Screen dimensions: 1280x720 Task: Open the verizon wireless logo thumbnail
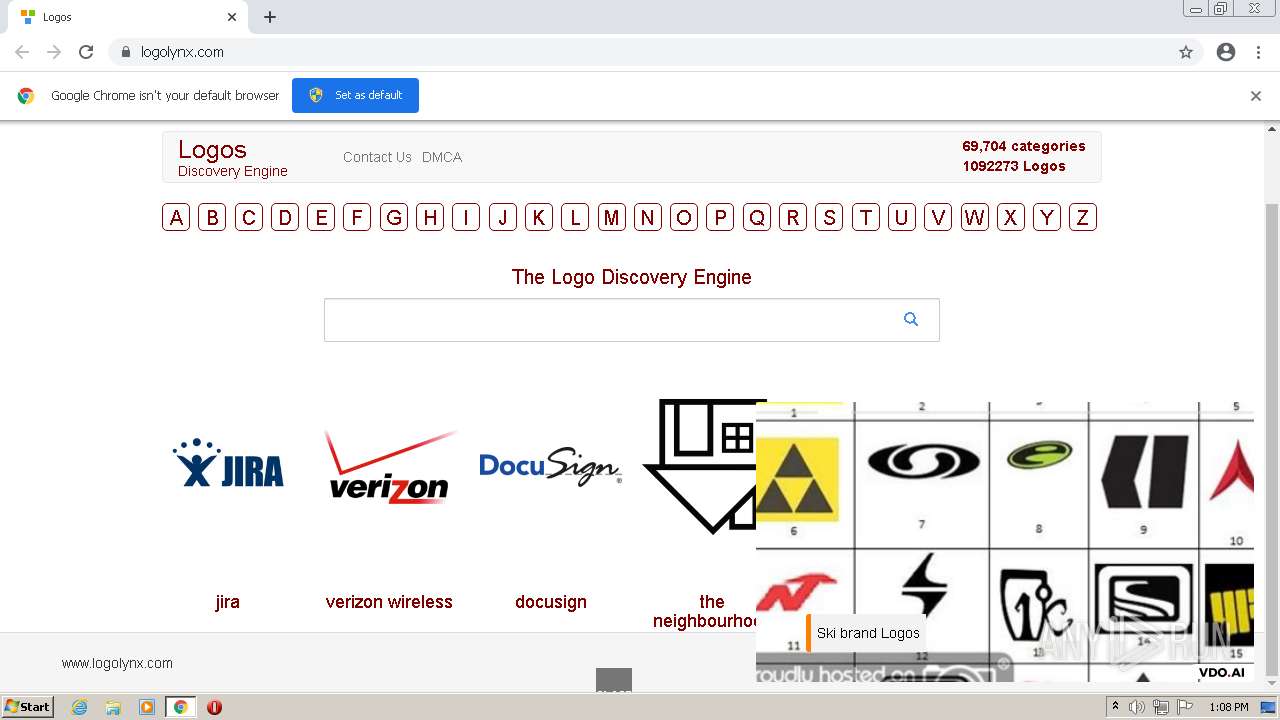(389, 467)
